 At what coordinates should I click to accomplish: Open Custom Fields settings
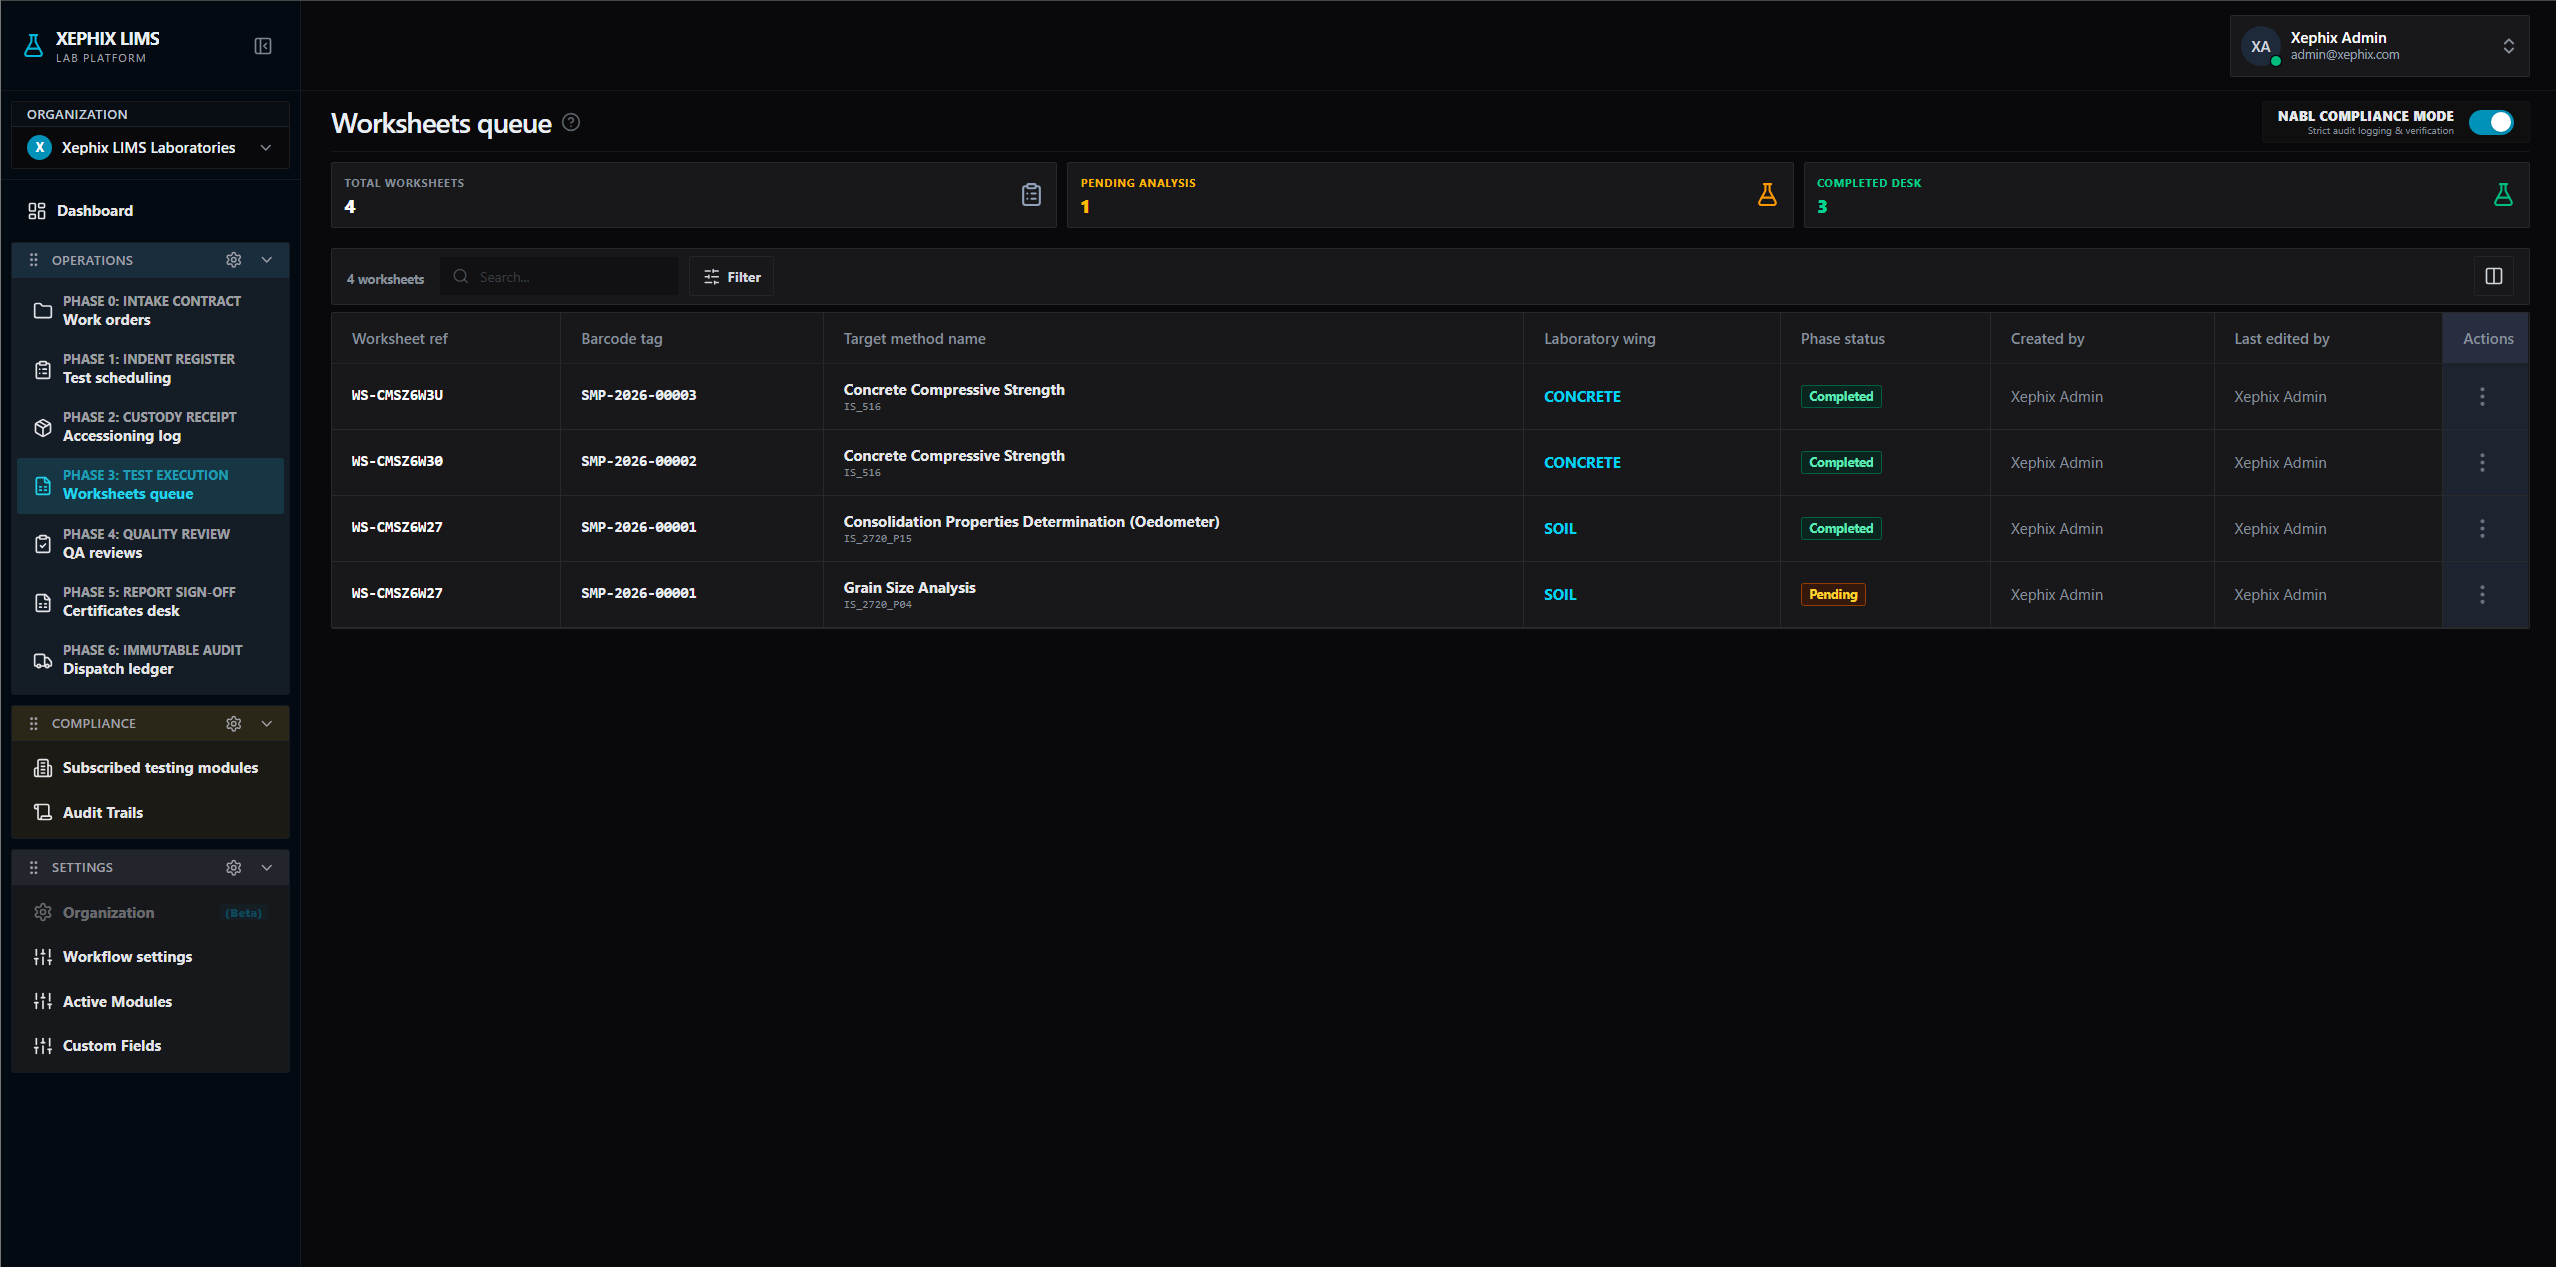[150, 1046]
